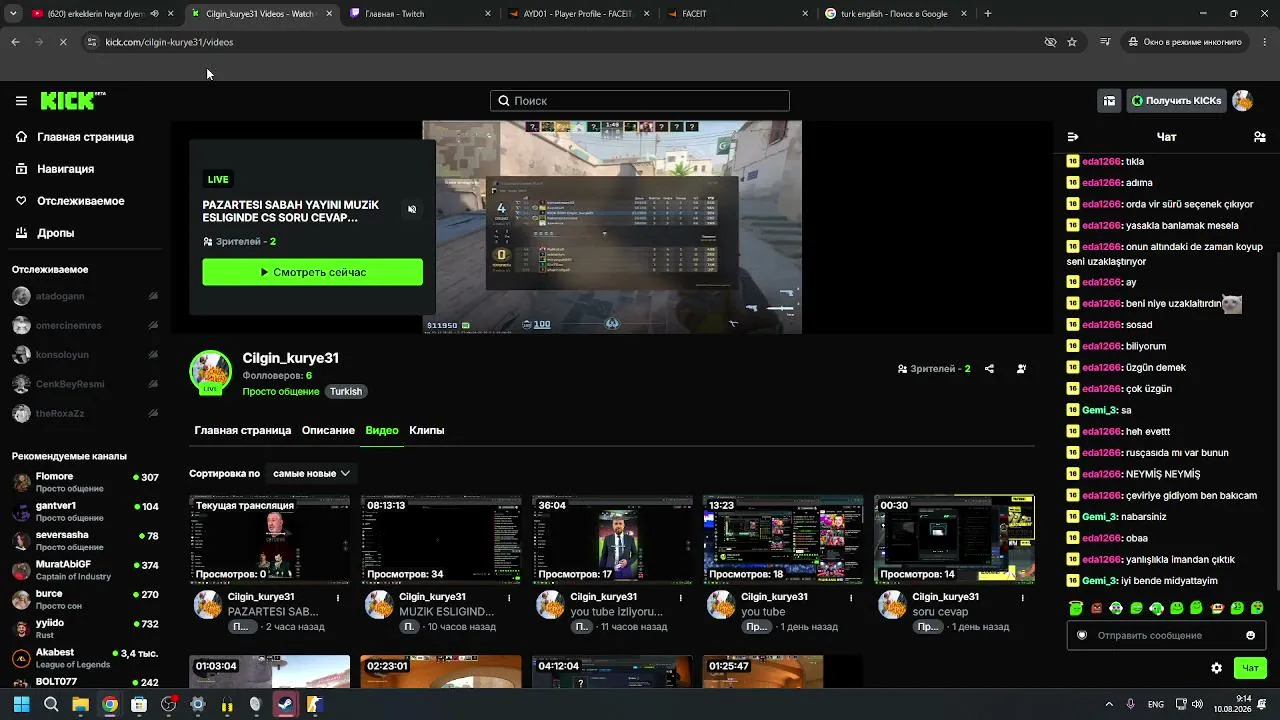The height and width of the screenshot is (720, 1280).
Task: Switch to the Главная страница channel tab
Action: [x=243, y=430]
